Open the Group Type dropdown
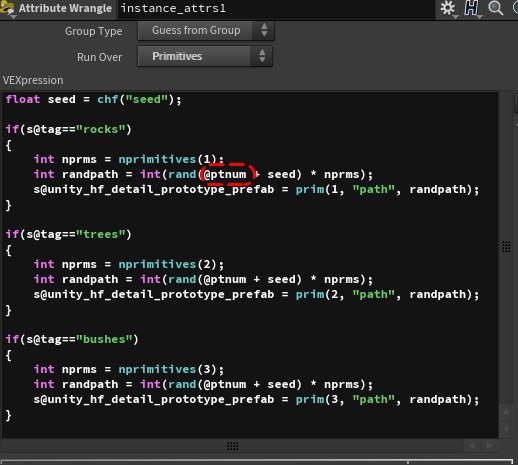This screenshot has height=465, width=518. (206, 31)
